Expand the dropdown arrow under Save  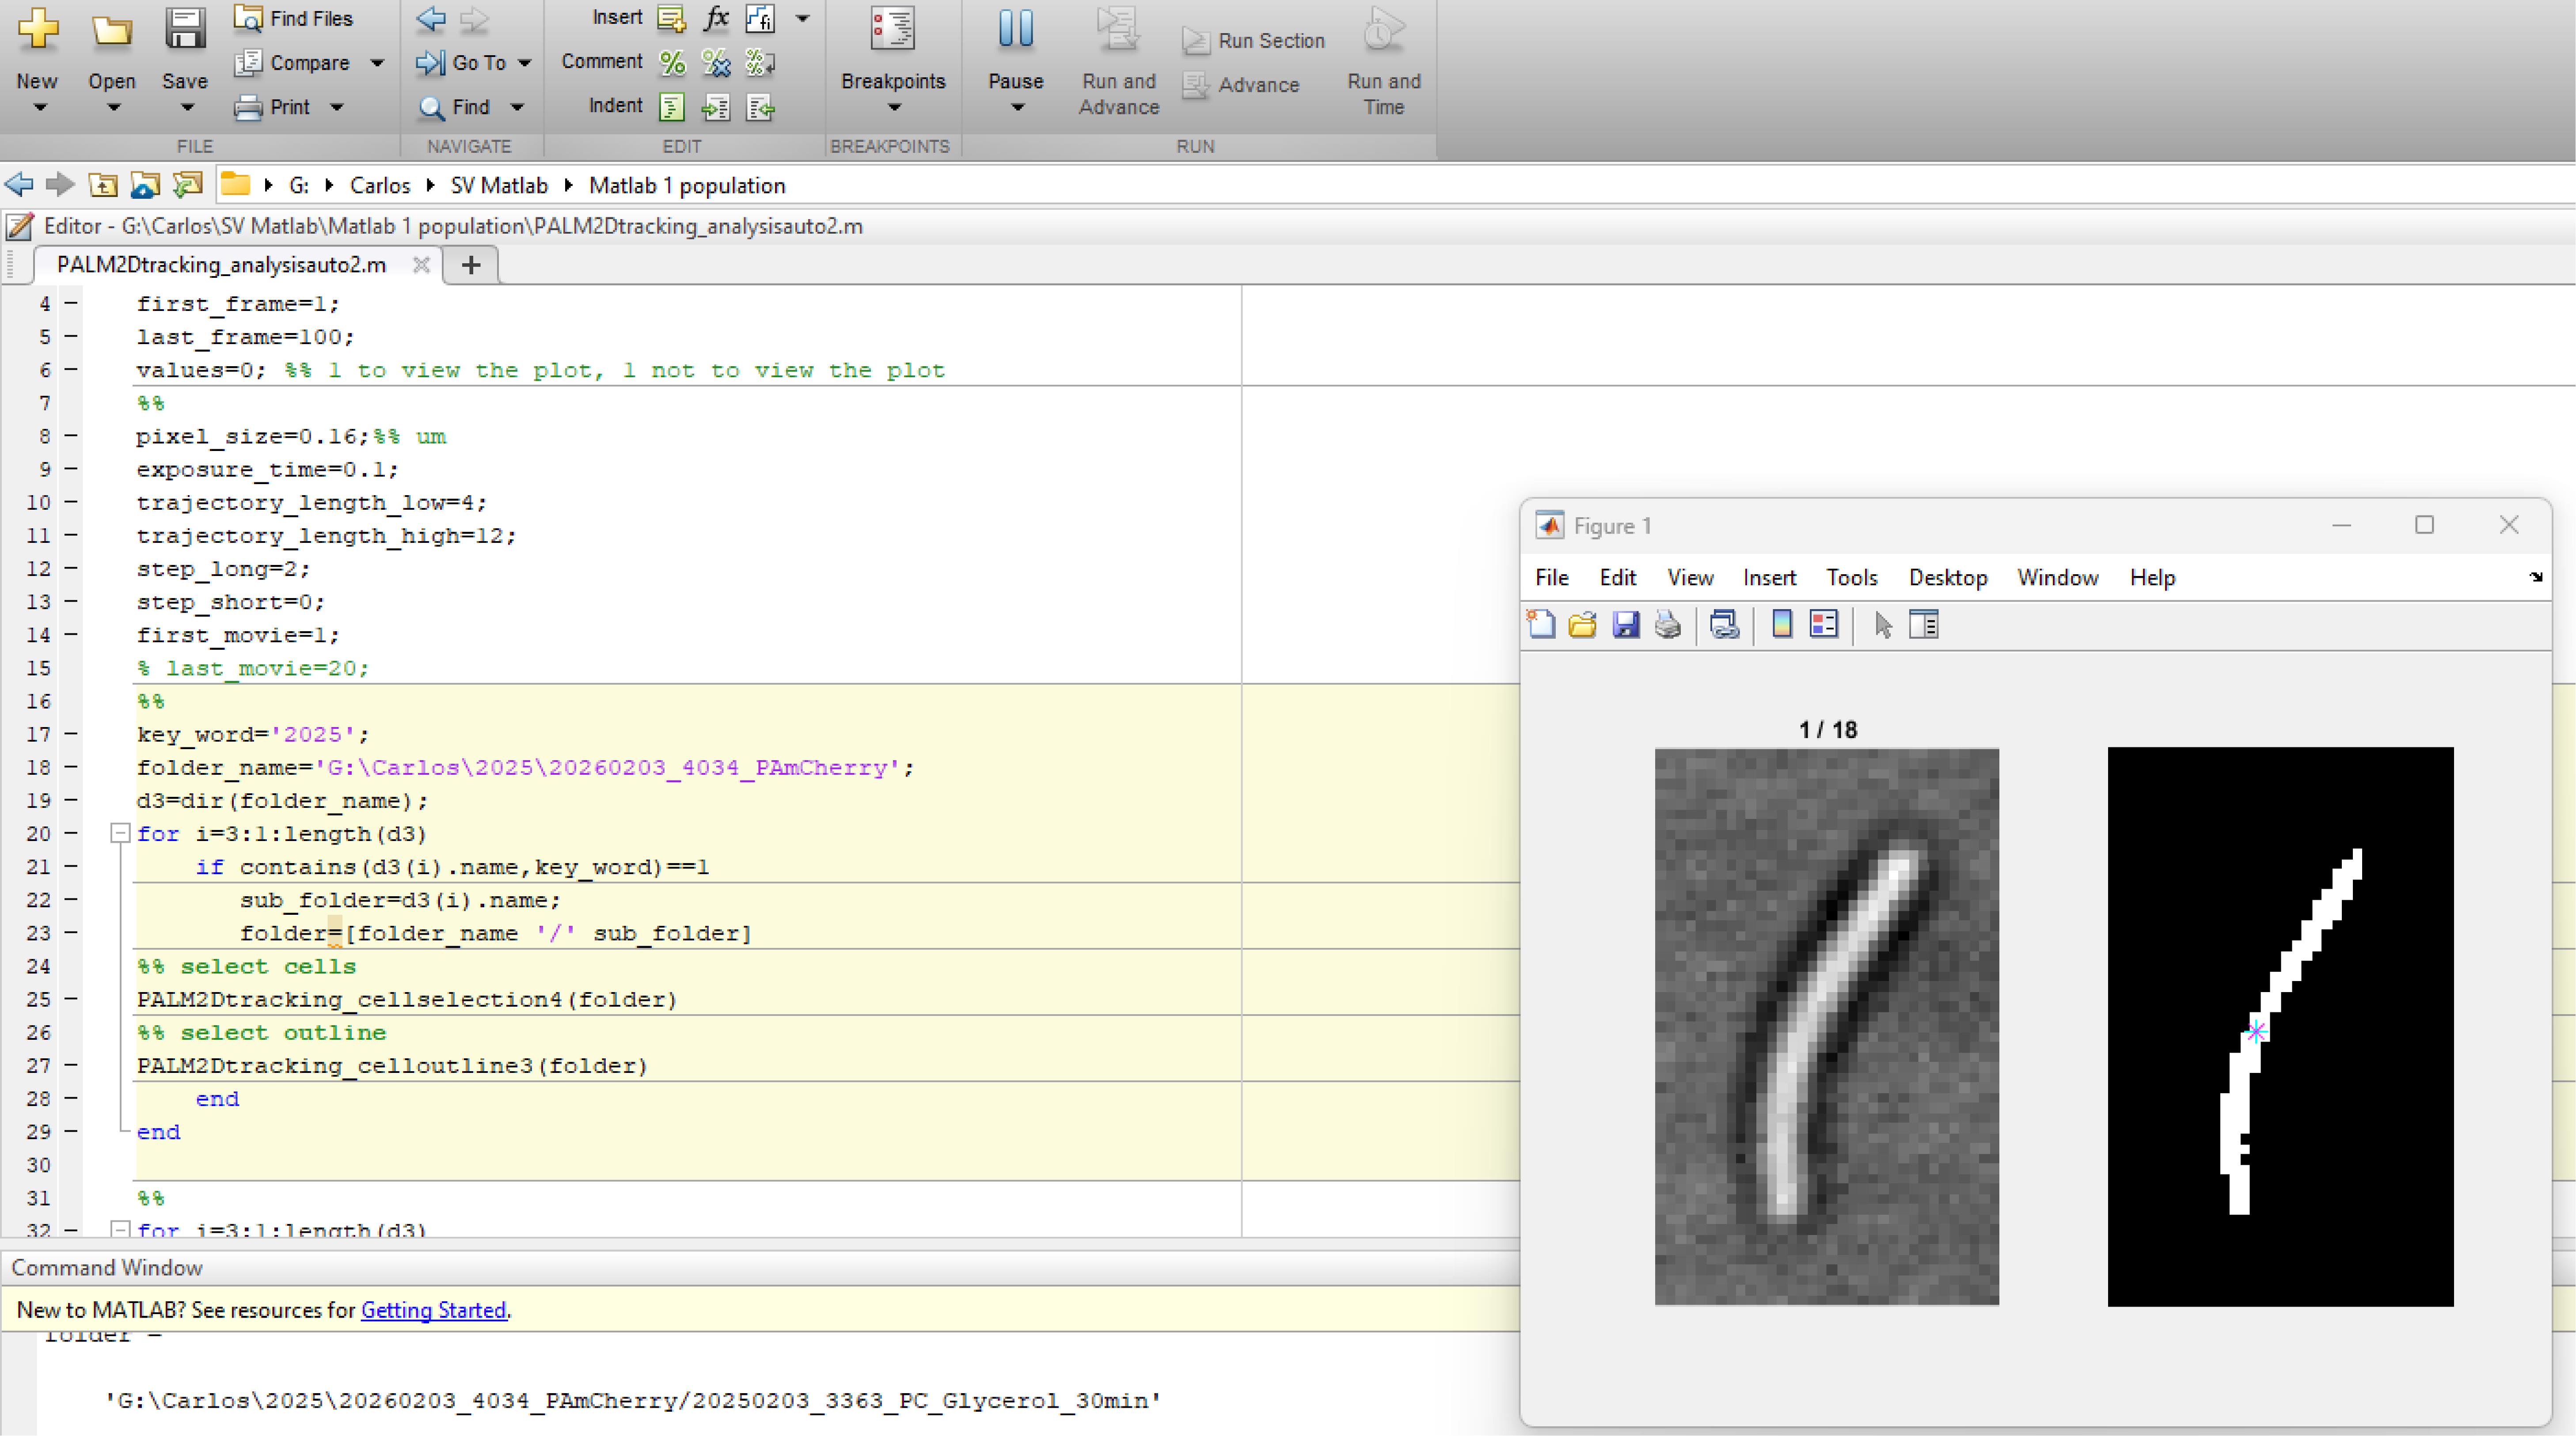point(186,108)
